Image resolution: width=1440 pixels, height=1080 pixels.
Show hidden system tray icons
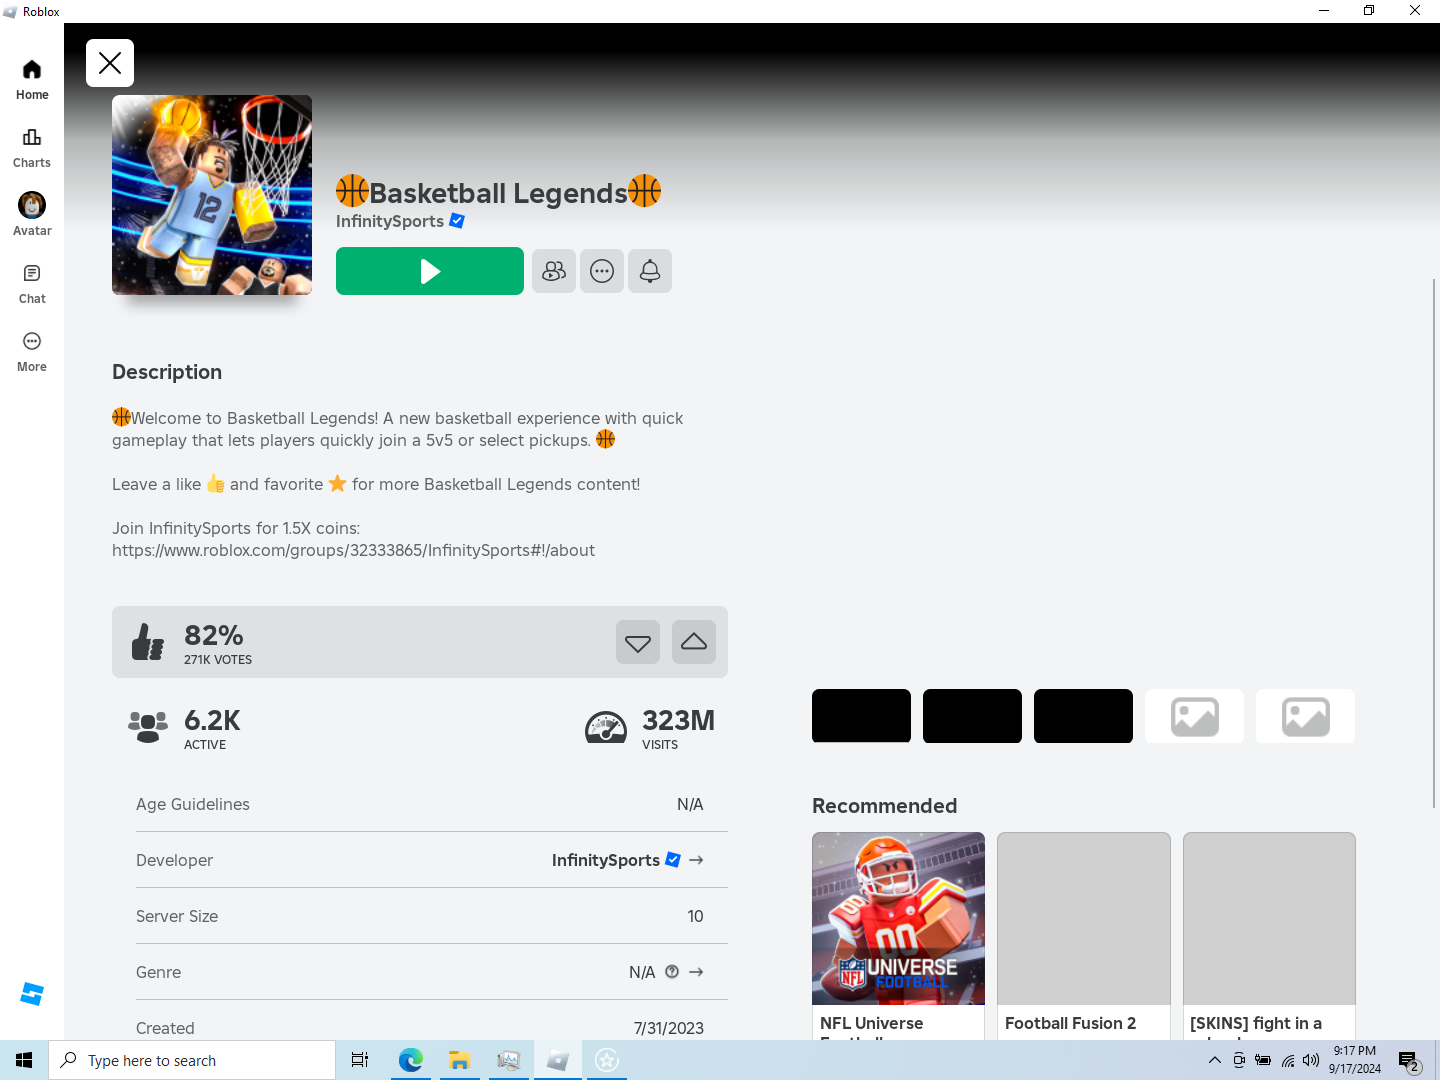pos(1214,1060)
